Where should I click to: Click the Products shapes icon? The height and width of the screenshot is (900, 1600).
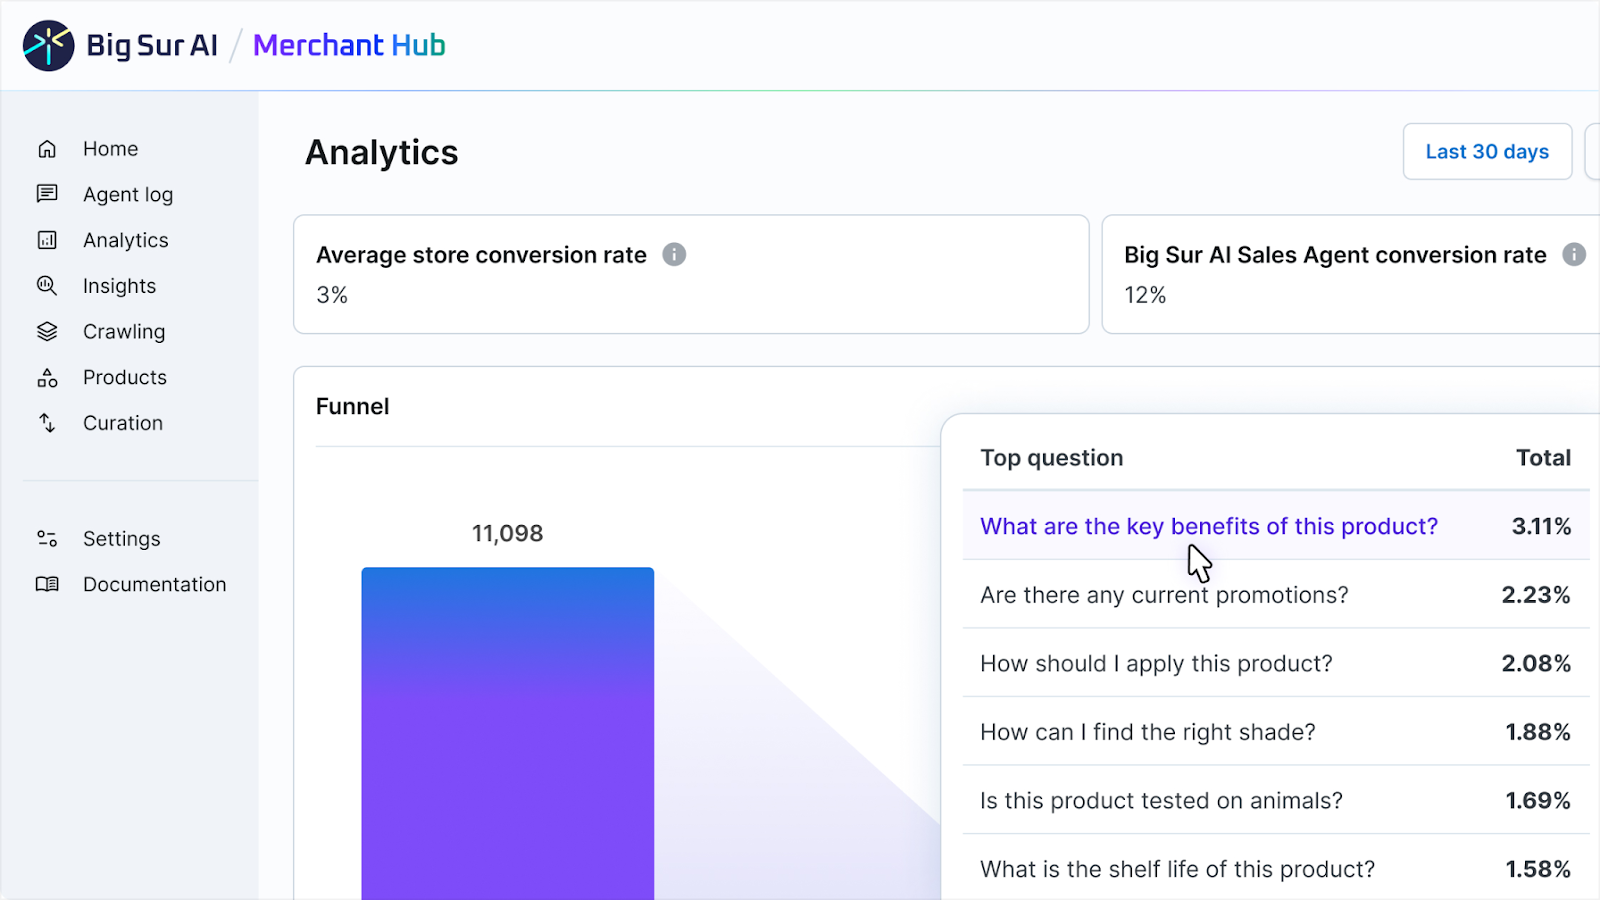[x=47, y=378]
